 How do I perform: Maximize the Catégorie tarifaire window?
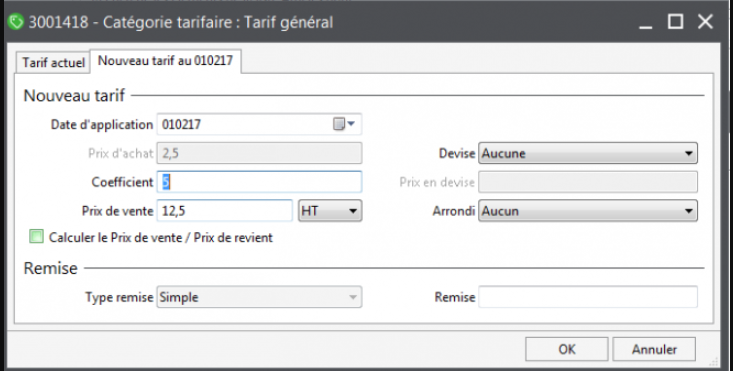point(675,21)
